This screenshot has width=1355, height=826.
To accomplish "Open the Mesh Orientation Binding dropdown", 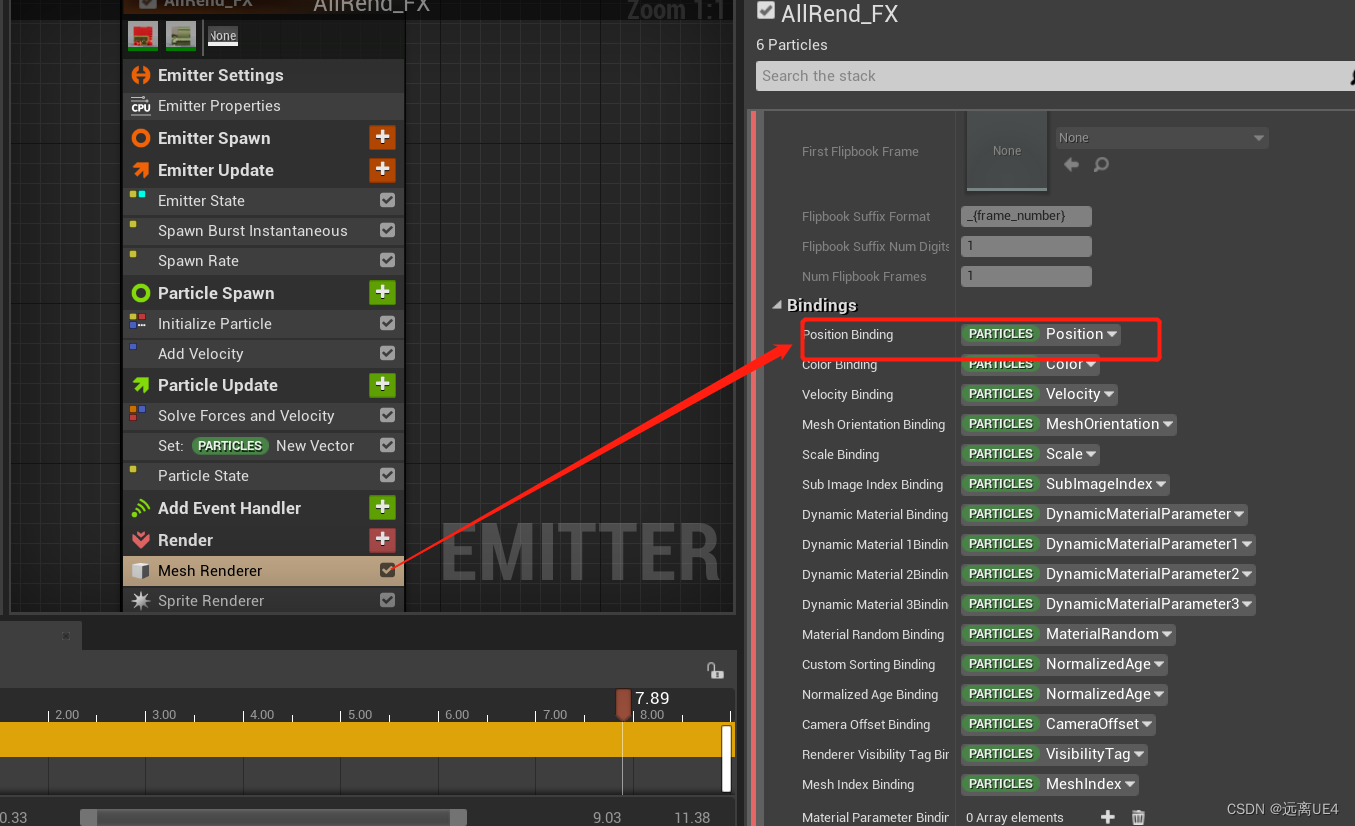I will (1164, 424).
